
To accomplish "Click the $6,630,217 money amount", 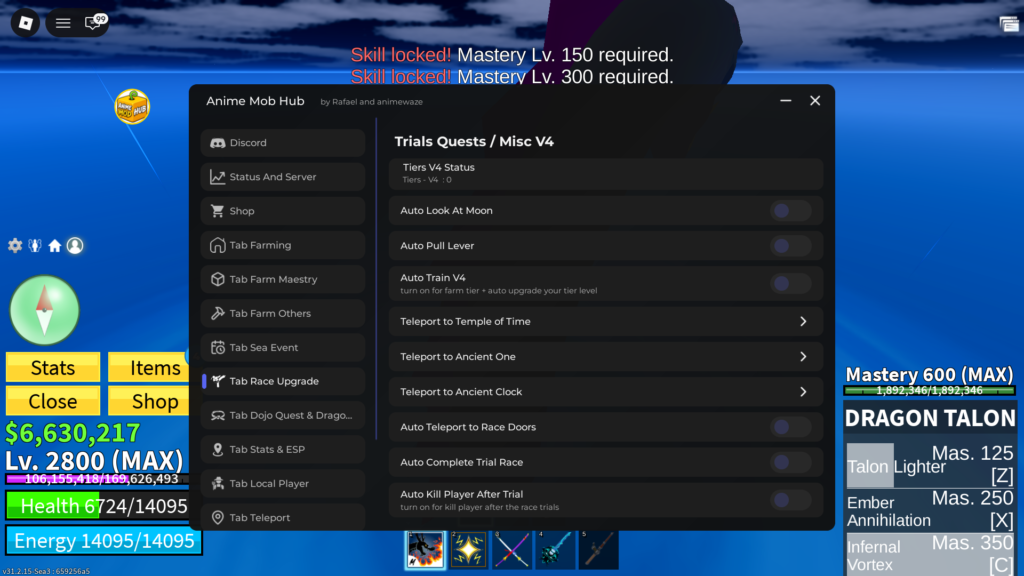I will (x=72, y=433).
